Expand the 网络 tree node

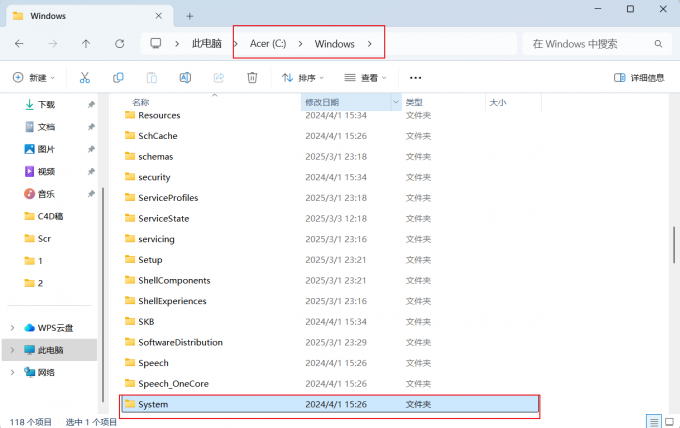12,372
